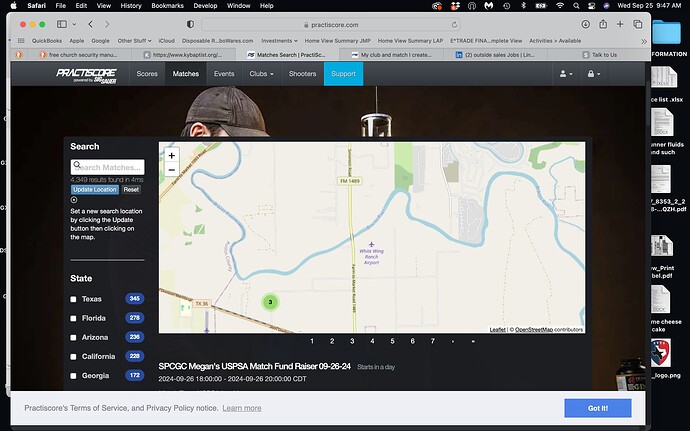The height and width of the screenshot is (431, 690).
Task: Open the Apple menu
Action: coord(13,6)
